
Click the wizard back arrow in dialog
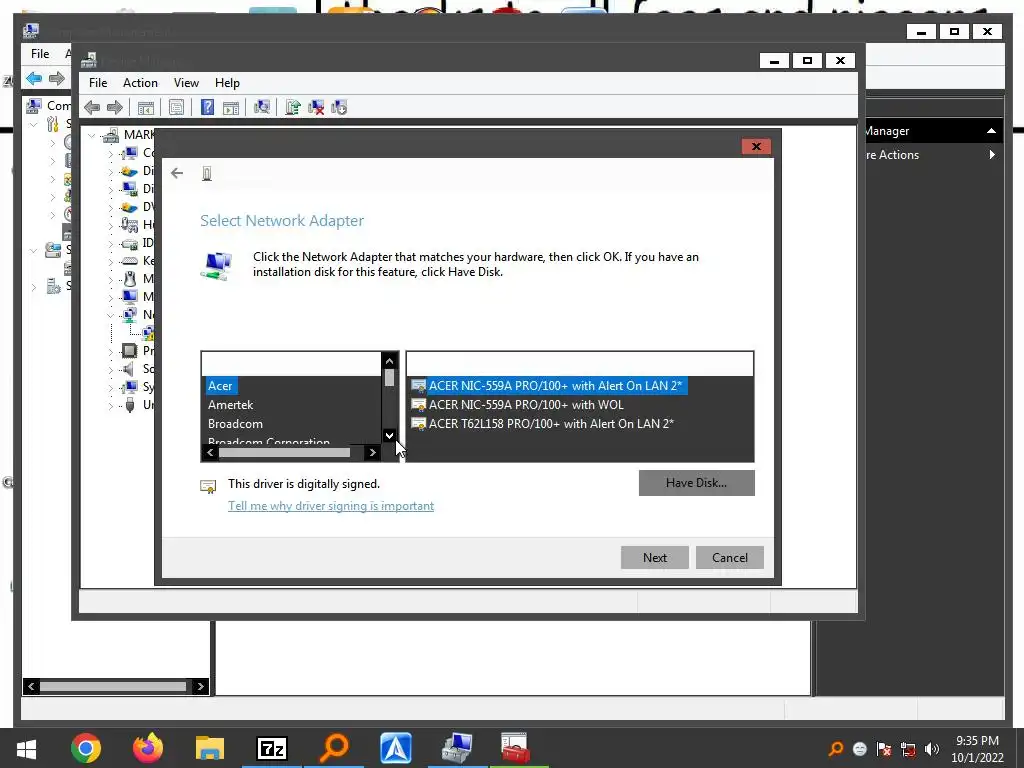point(177,173)
